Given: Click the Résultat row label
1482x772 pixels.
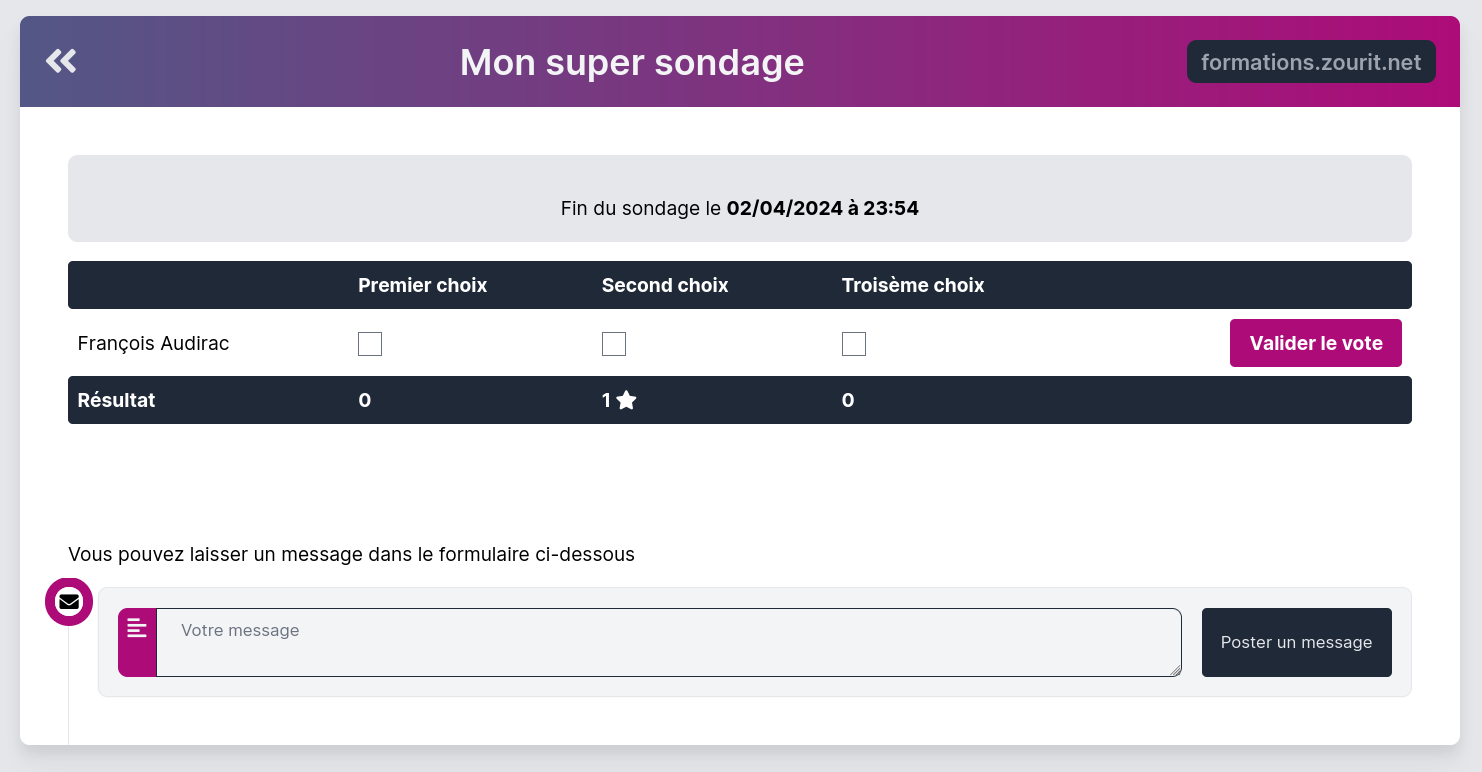Looking at the screenshot, I should point(116,401).
